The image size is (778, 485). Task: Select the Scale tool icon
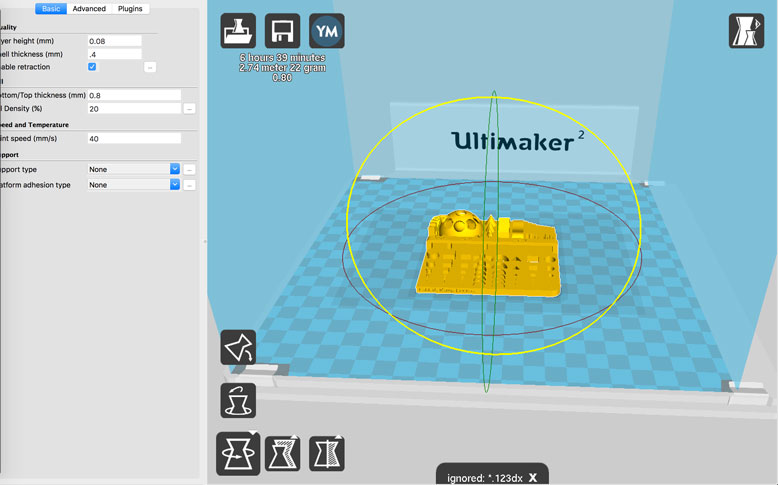[x=282, y=454]
